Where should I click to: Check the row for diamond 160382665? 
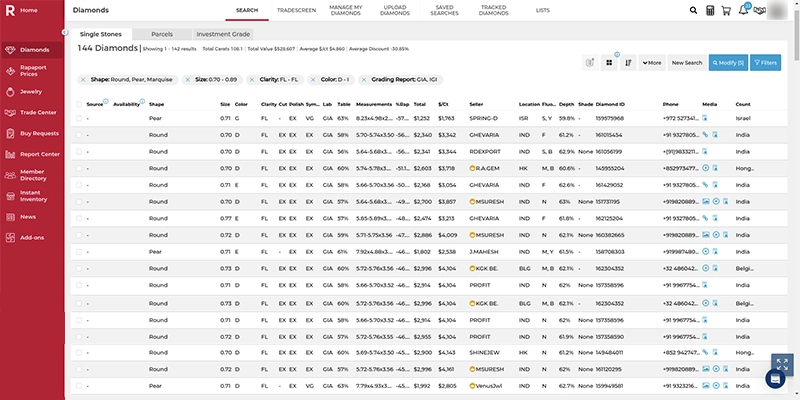(79, 235)
